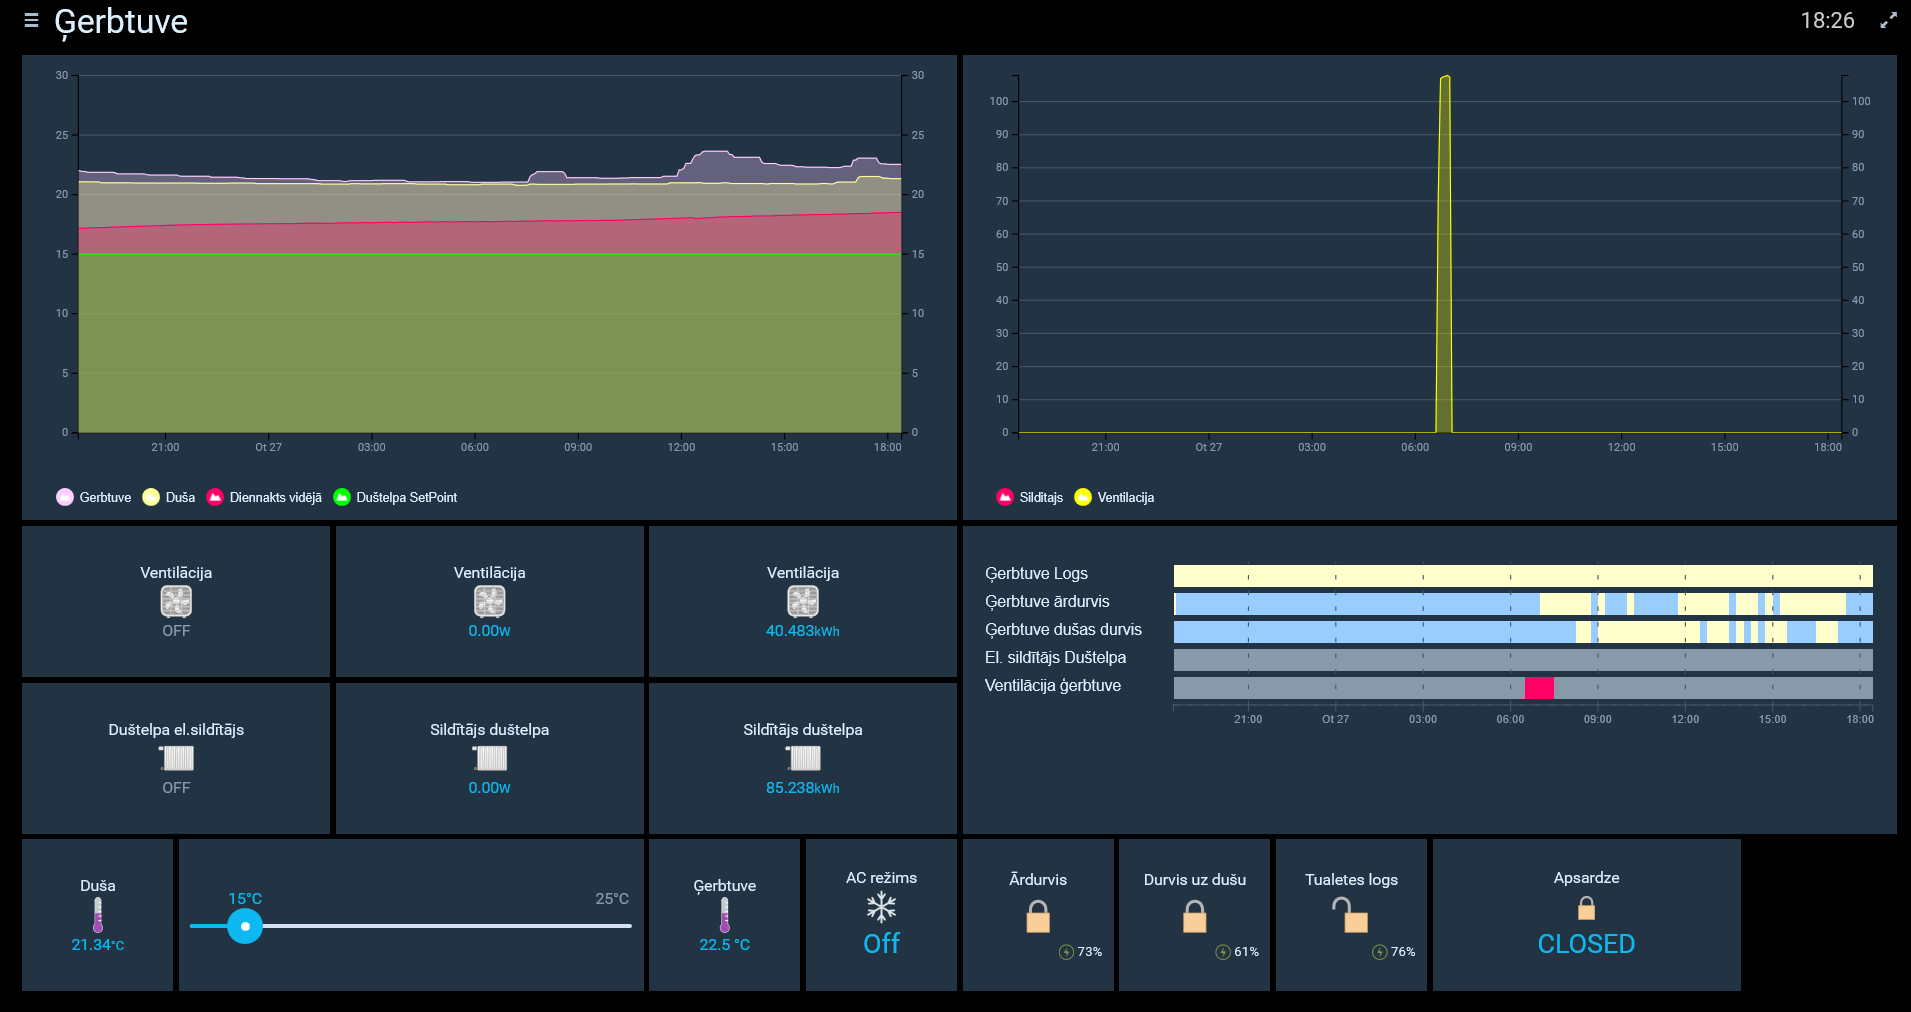Toggle the Duštelpa el.sildītājs heater switch

pos(176,758)
